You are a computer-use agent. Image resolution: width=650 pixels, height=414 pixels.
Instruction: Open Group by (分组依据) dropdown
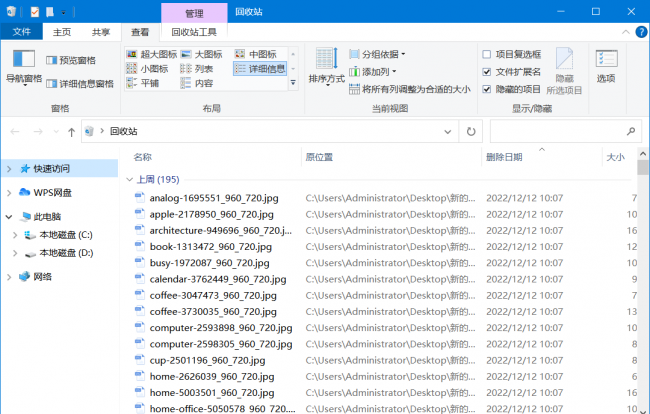pyautogui.click(x=377, y=54)
